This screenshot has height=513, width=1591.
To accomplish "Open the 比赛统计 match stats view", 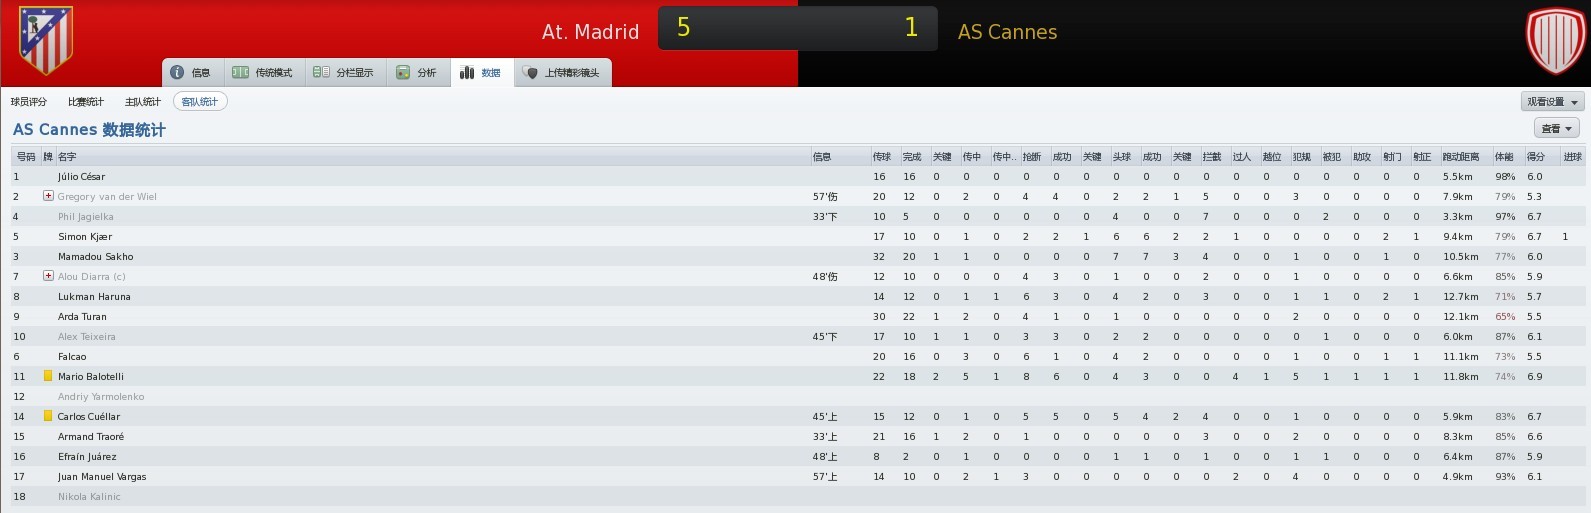I will [x=86, y=101].
